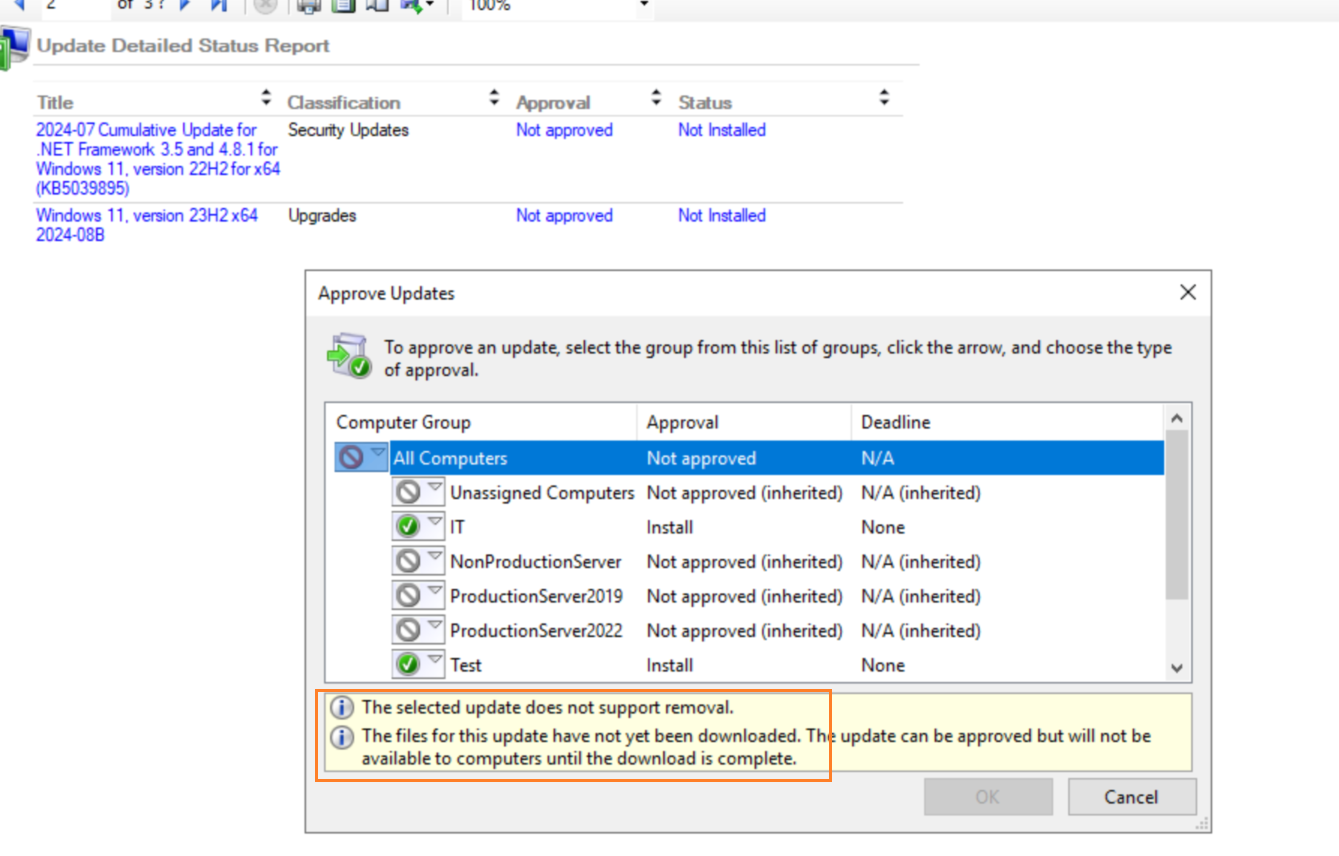Open Windows 11 version 23H2 x64 link
Screen dimensions: 1339x856
tap(147, 225)
